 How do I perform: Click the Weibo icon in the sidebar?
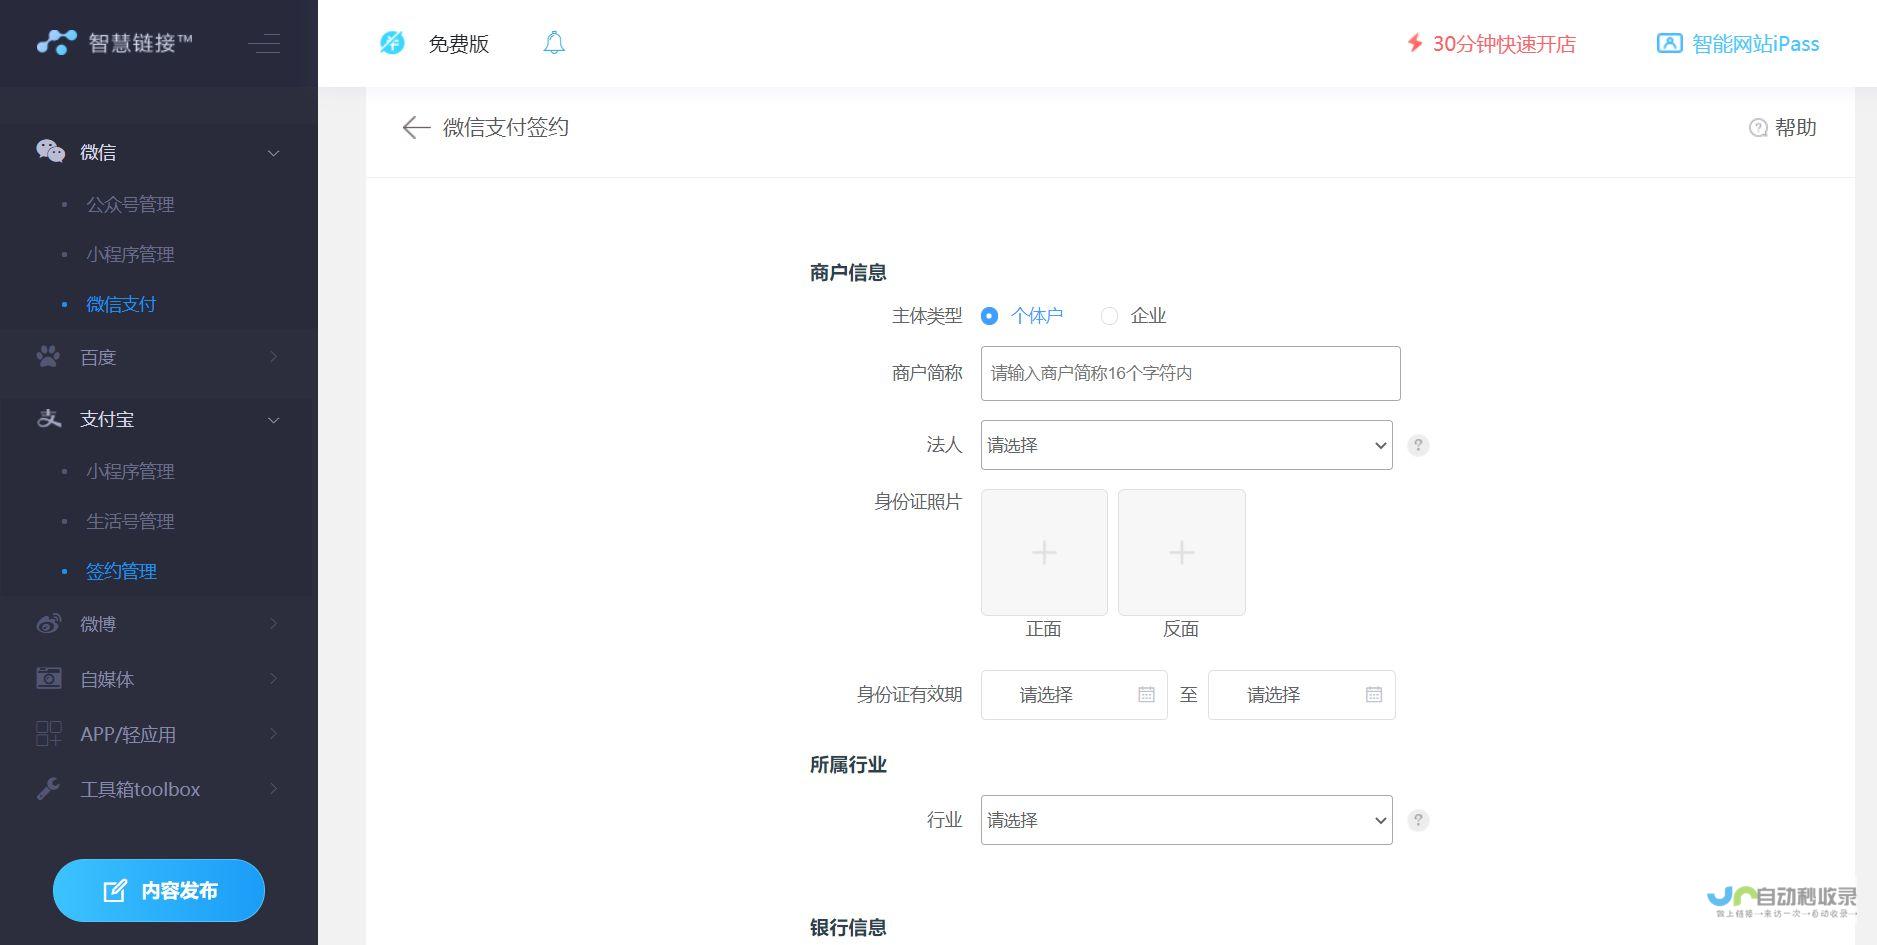[x=49, y=623]
